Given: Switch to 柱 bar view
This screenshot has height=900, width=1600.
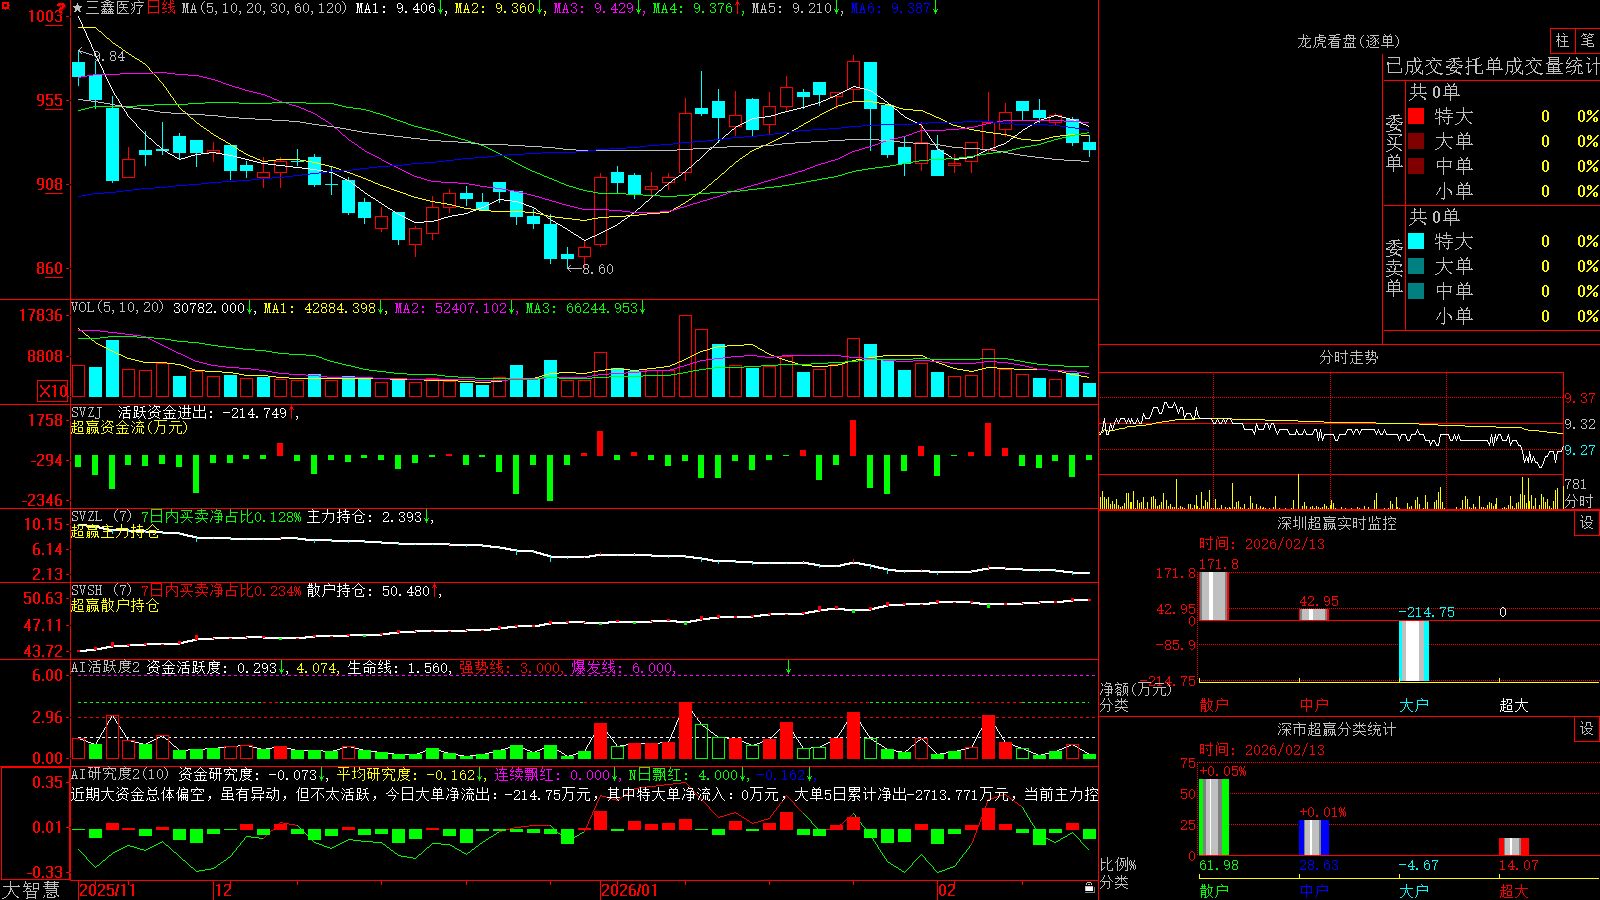Looking at the screenshot, I should pyautogui.click(x=1562, y=41).
